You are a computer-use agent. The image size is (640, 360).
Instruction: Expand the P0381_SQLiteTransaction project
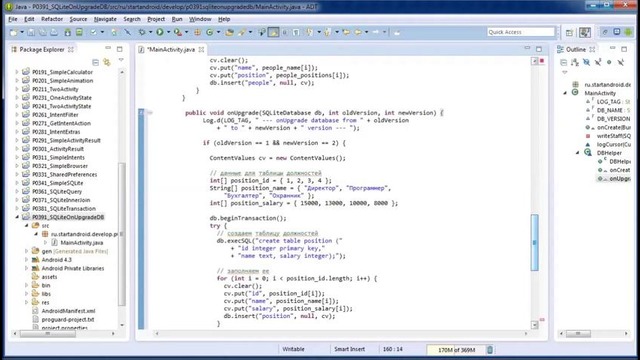(17, 209)
